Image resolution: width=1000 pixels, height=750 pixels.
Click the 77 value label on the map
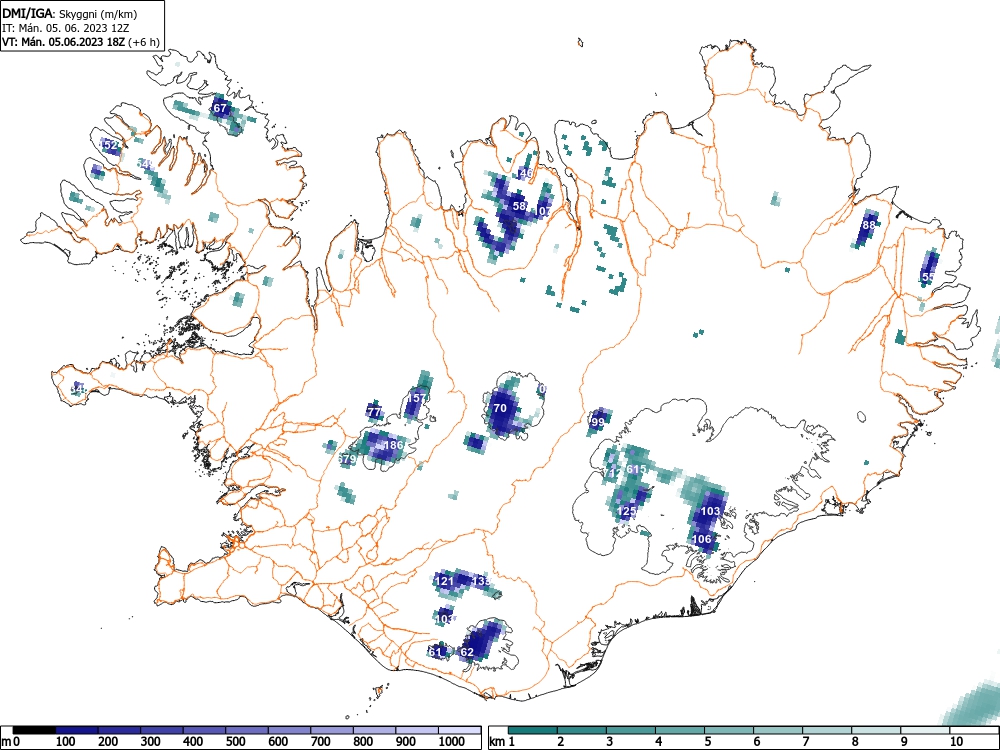(374, 412)
